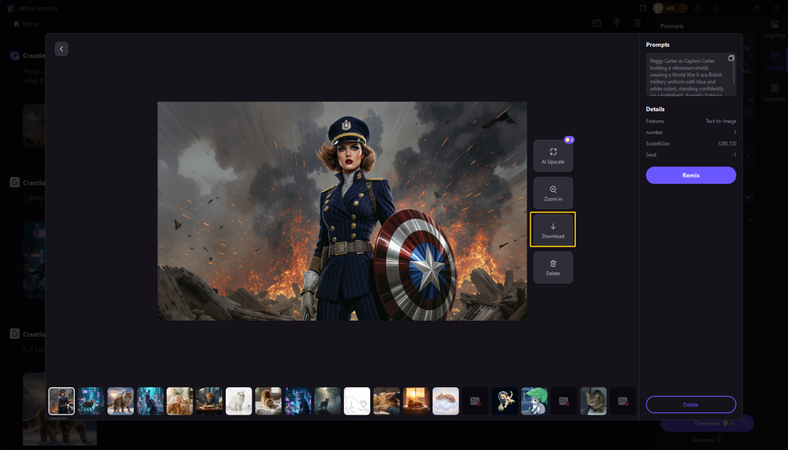
Task: Select the astronaut thumbnail
Action: tap(504, 401)
